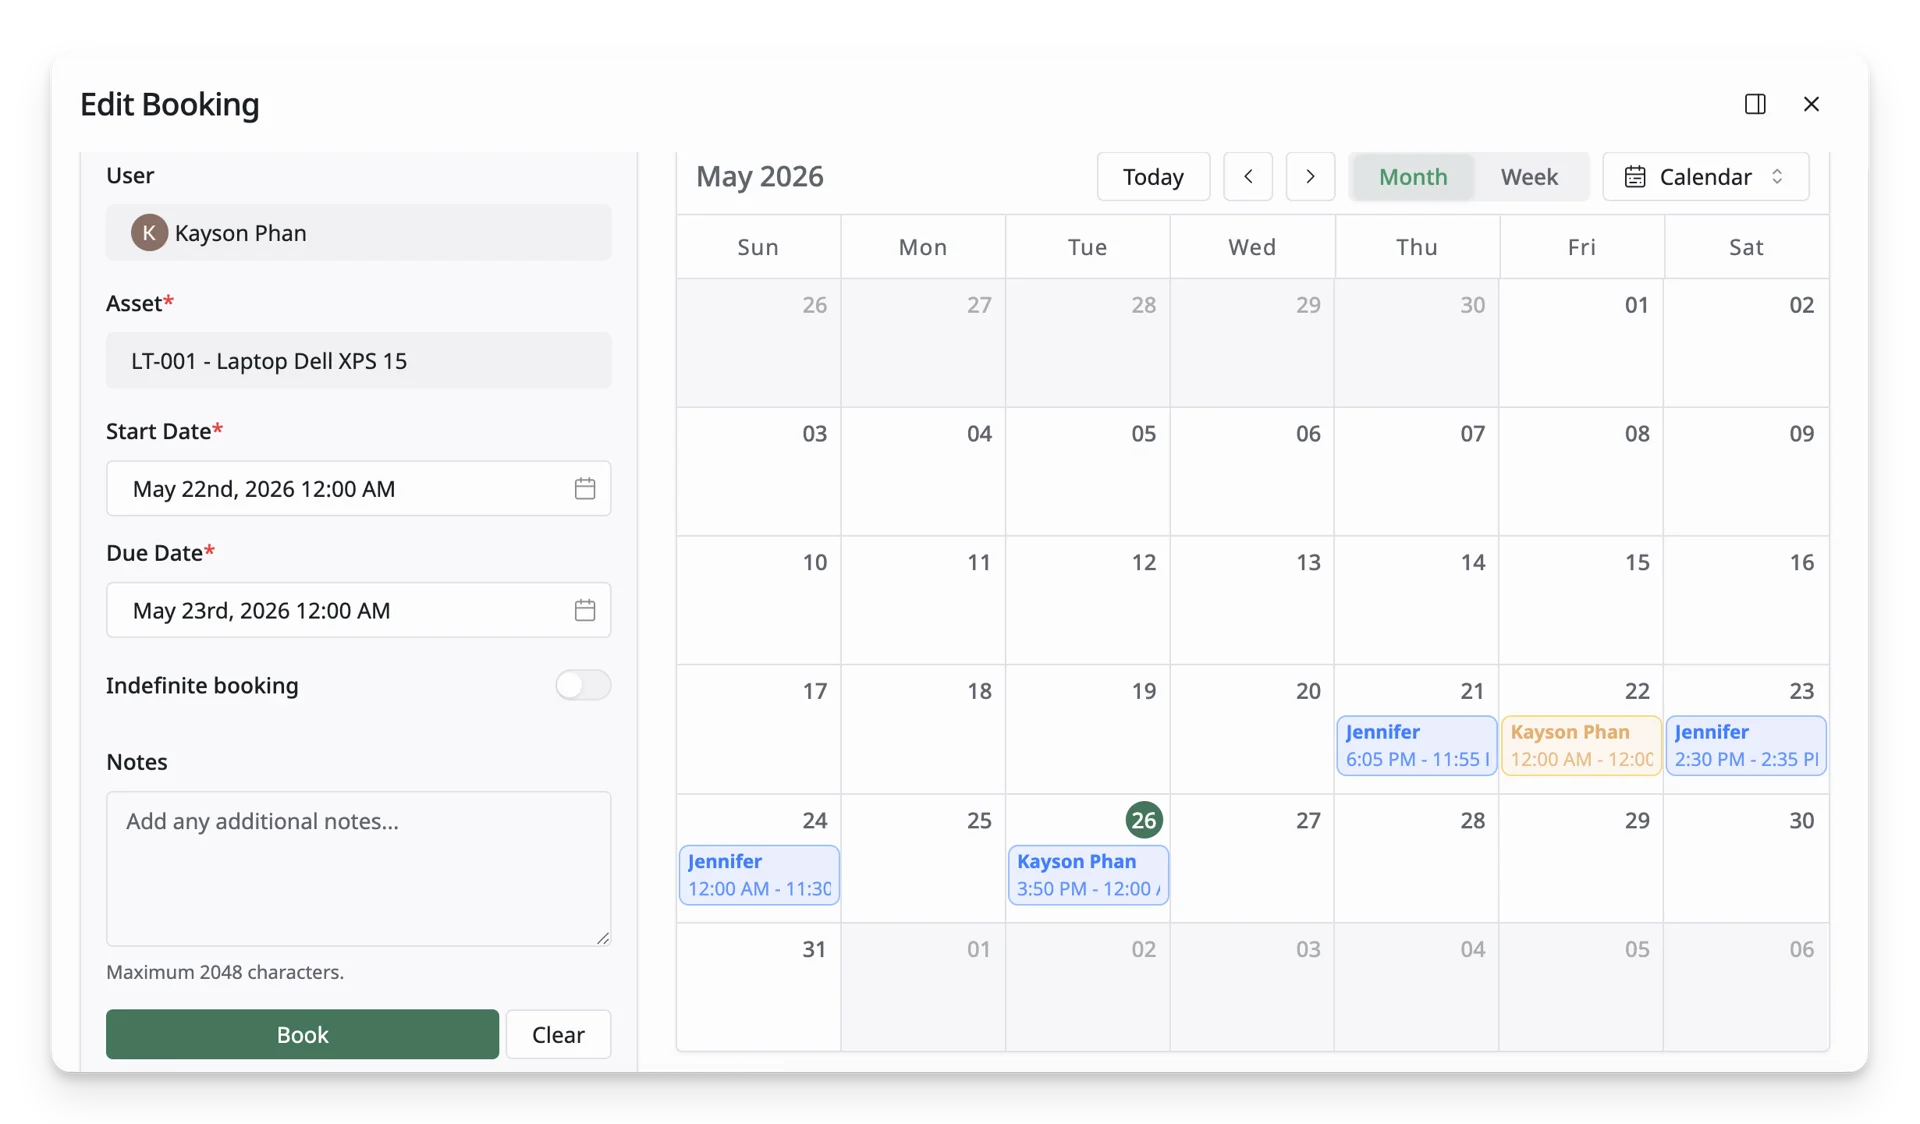
Task: Select May 15 calendar cell
Action: click(x=1581, y=600)
